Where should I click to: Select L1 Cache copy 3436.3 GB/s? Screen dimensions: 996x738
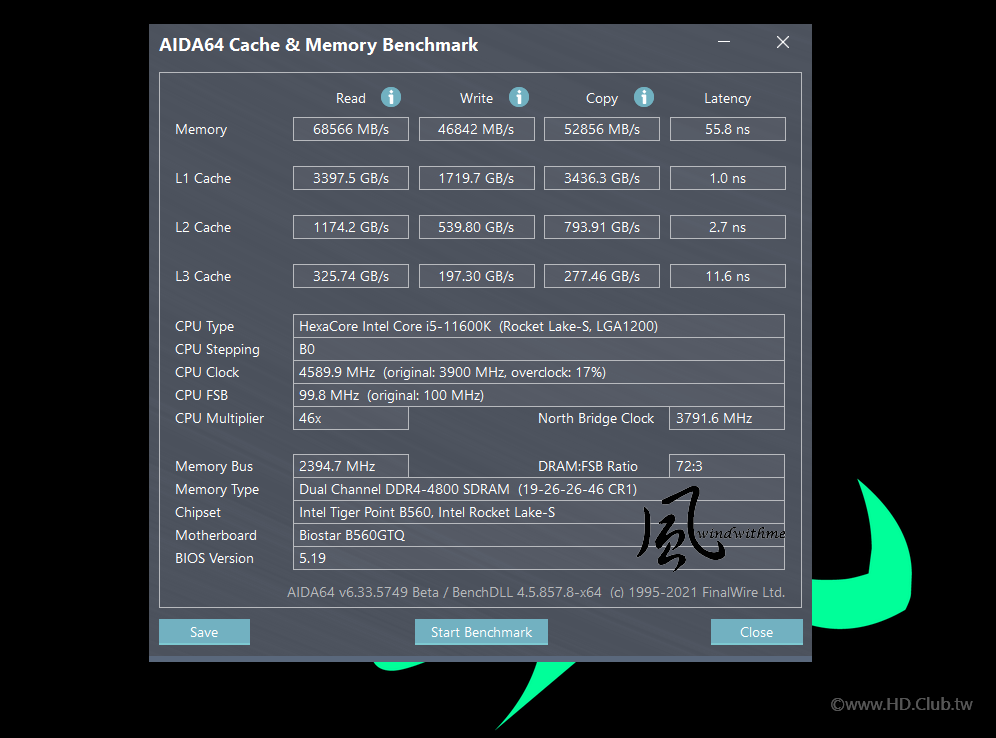pyautogui.click(x=602, y=178)
